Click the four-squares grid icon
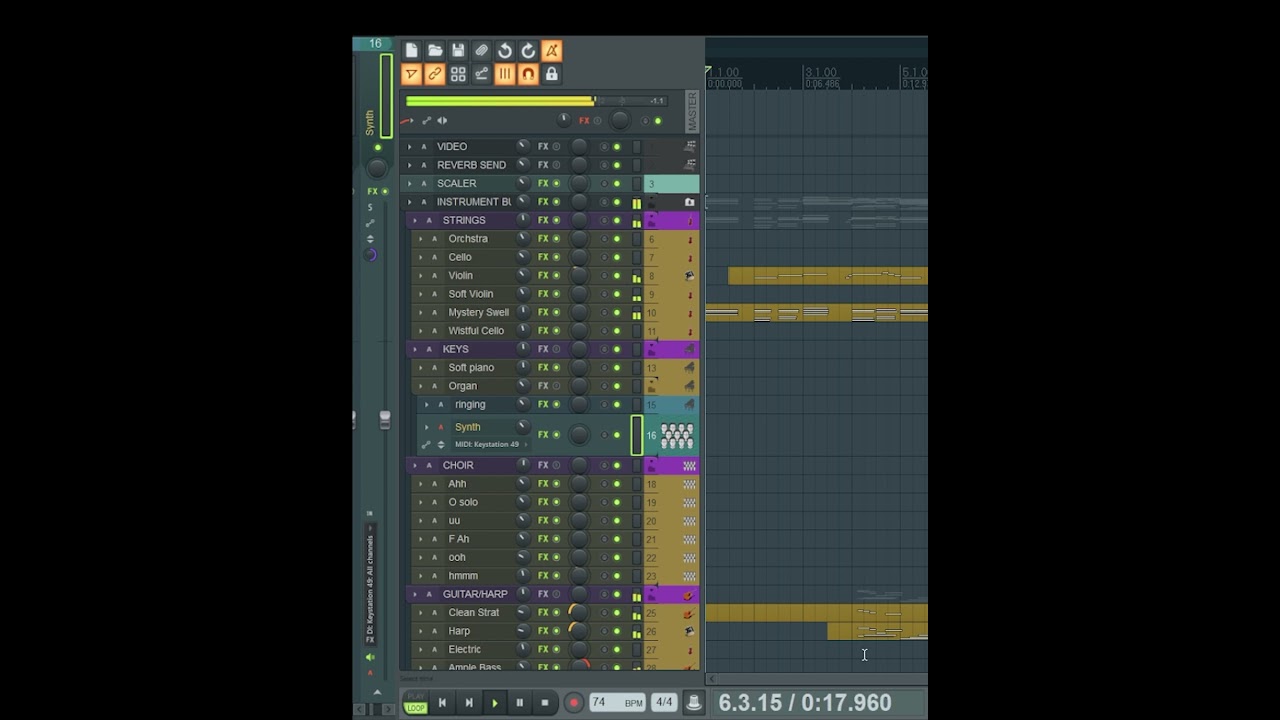This screenshot has height=720, width=1280. 458,74
